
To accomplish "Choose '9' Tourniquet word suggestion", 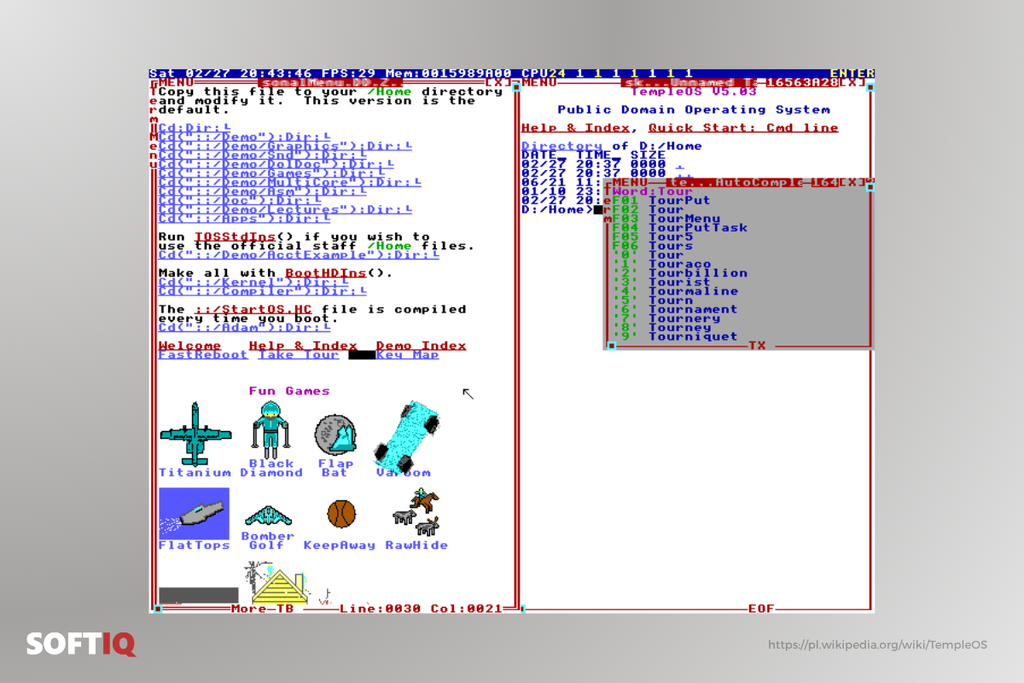I will click(x=675, y=338).
